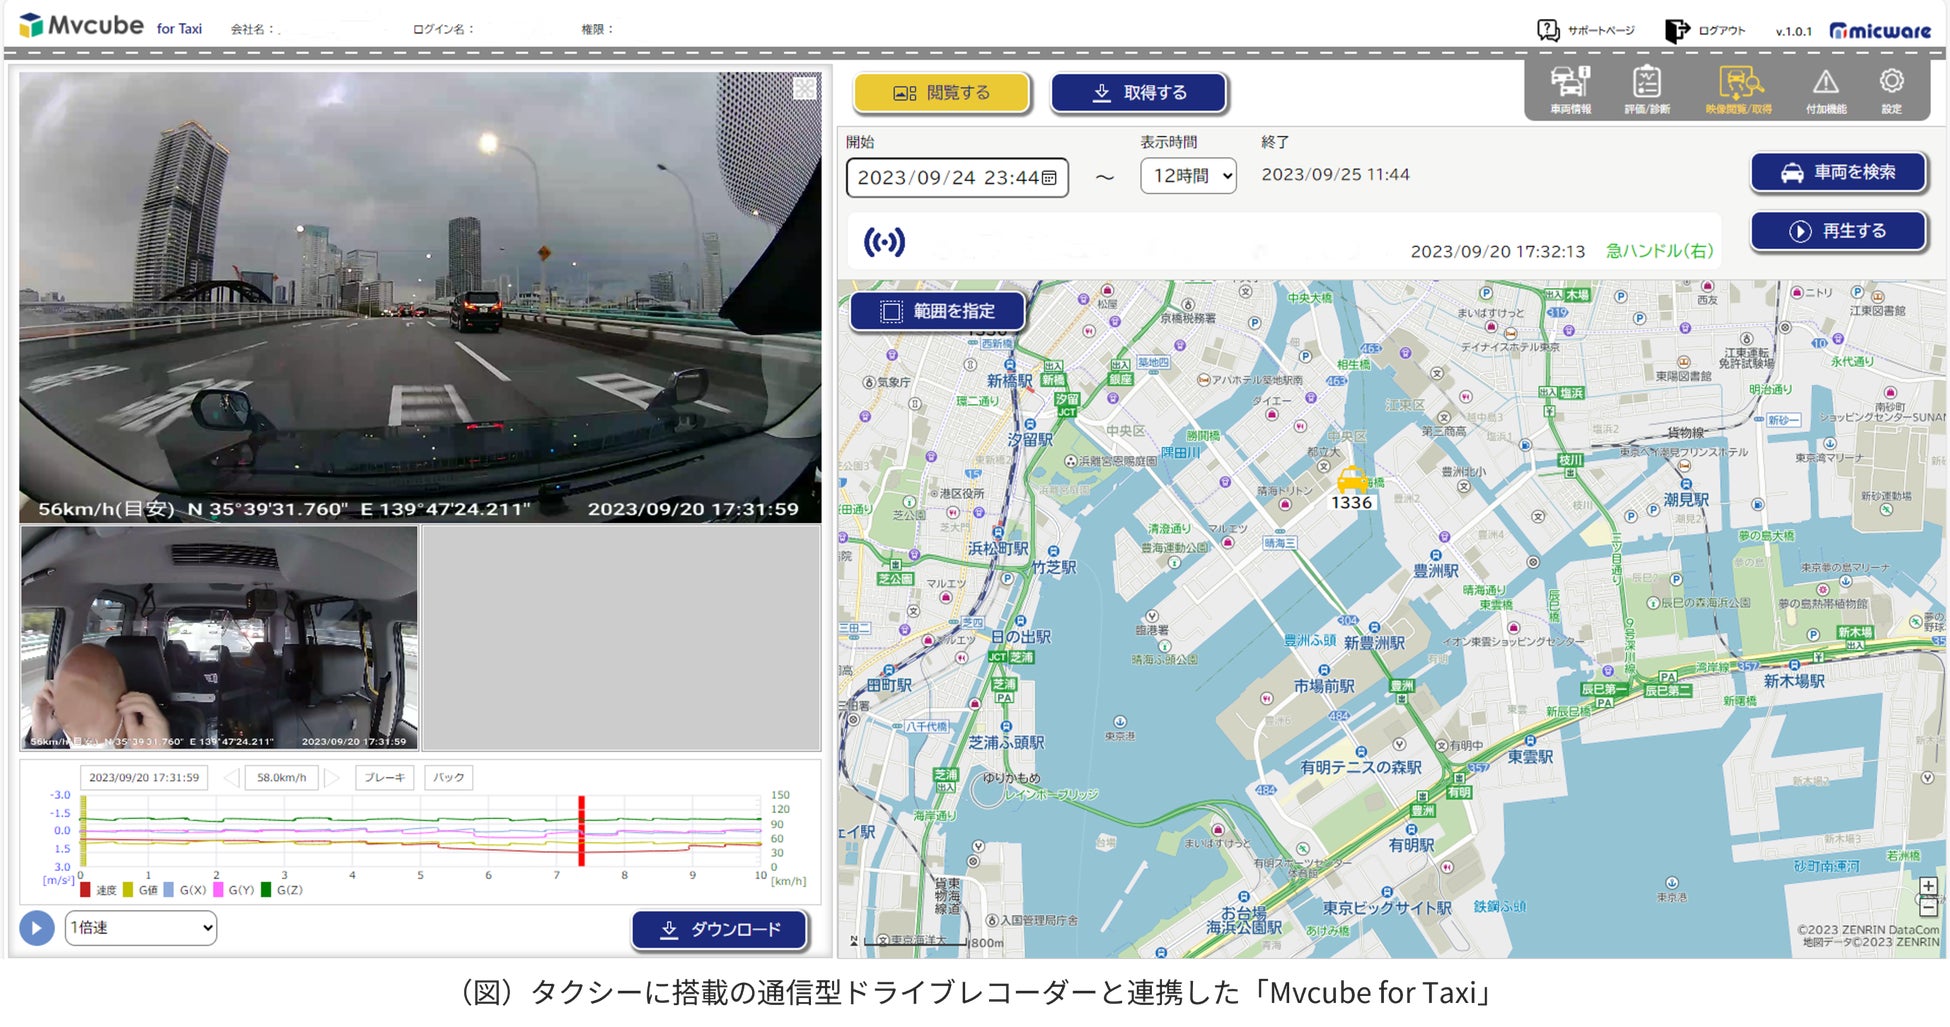The image size is (1950, 1027).
Task: Click the yellow 閲覧する button
Action: (x=941, y=93)
